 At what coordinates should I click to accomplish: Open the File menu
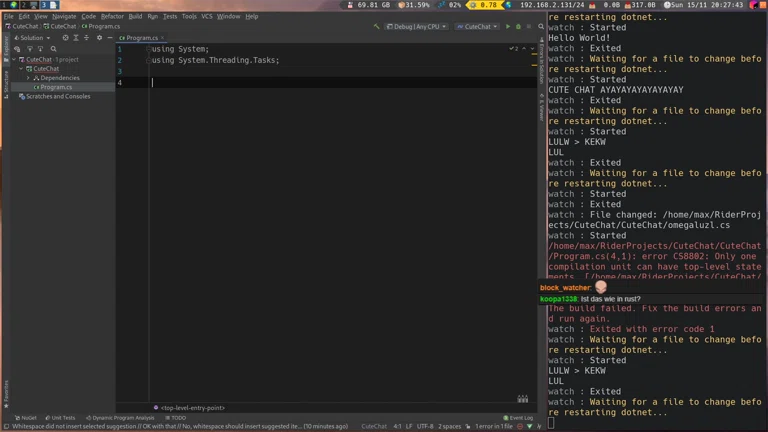point(9,16)
